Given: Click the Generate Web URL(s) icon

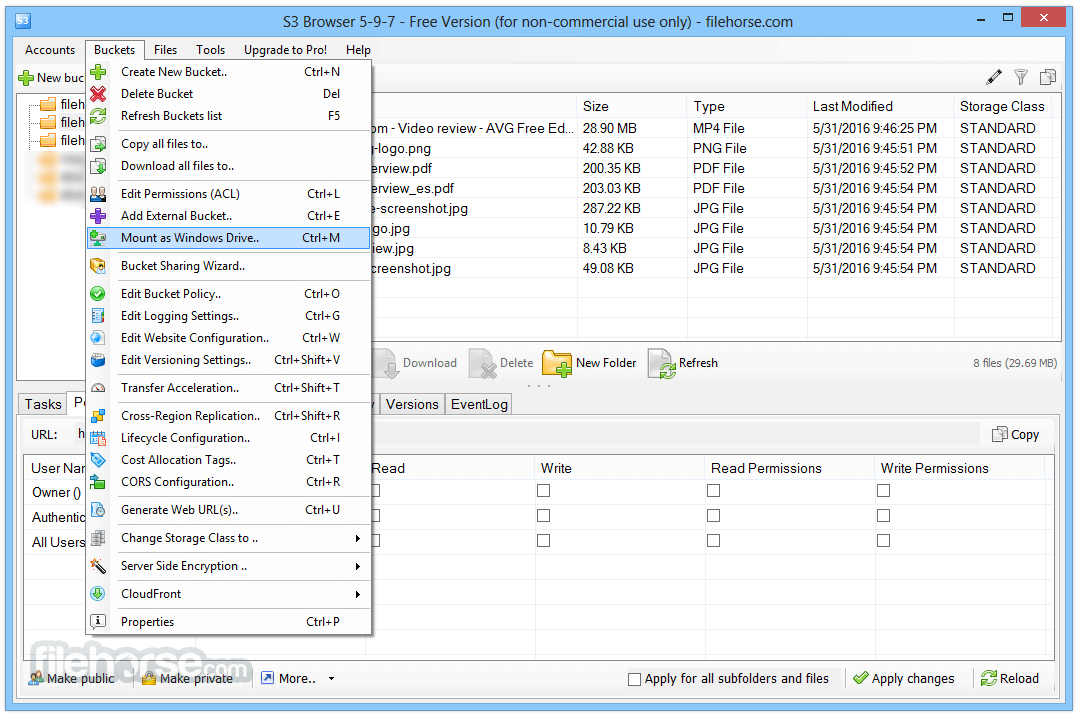Looking at the screenshot, I should pos(98,510).
